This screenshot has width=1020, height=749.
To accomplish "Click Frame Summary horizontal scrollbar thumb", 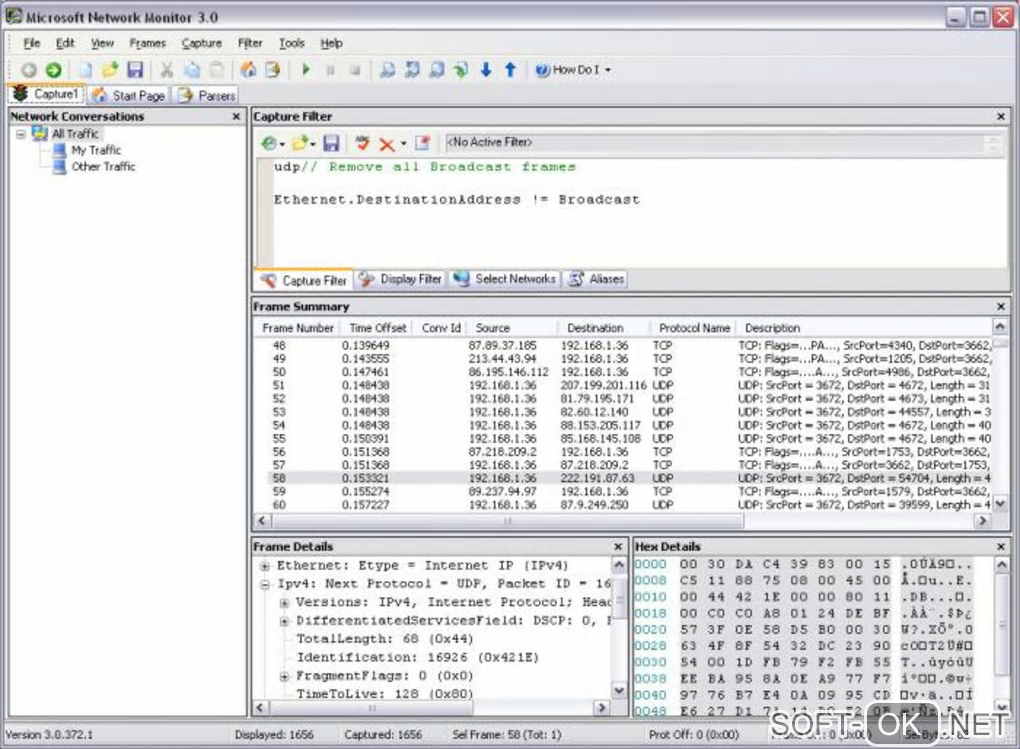I will pyautogui.click(x=508, y=521).
